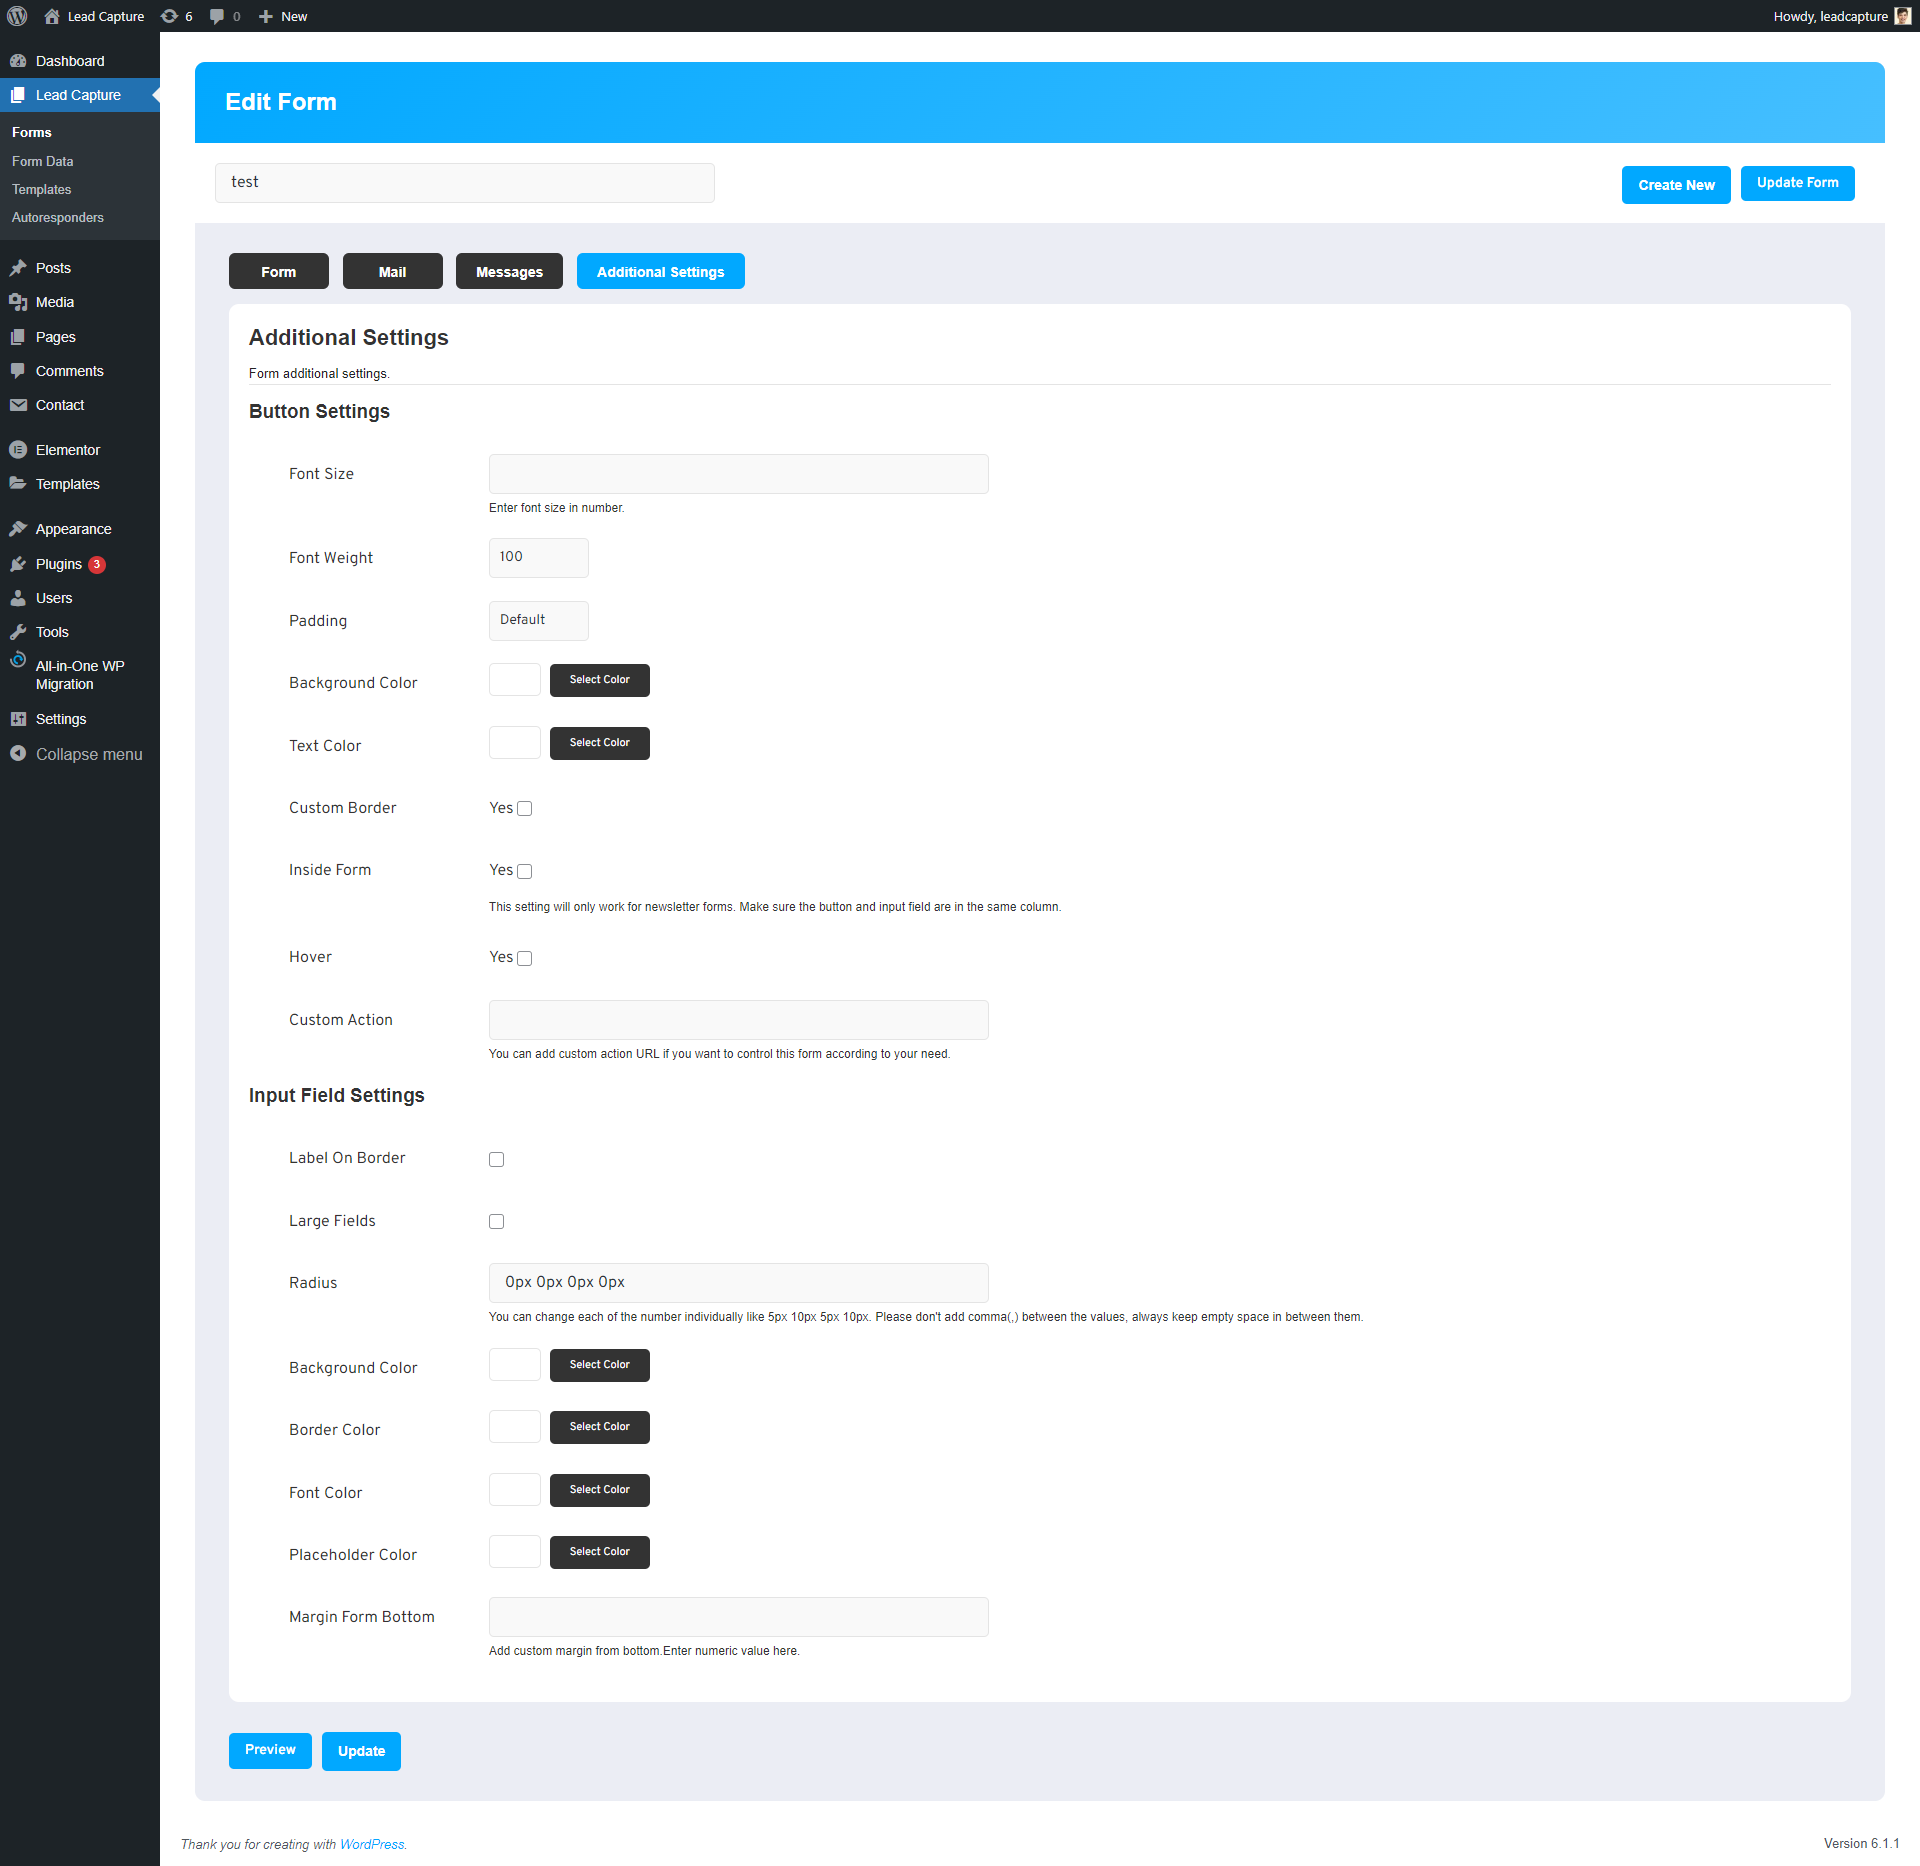Check the Large Fields checkbox
1920x1866 pixels.
coord(496,1221)
